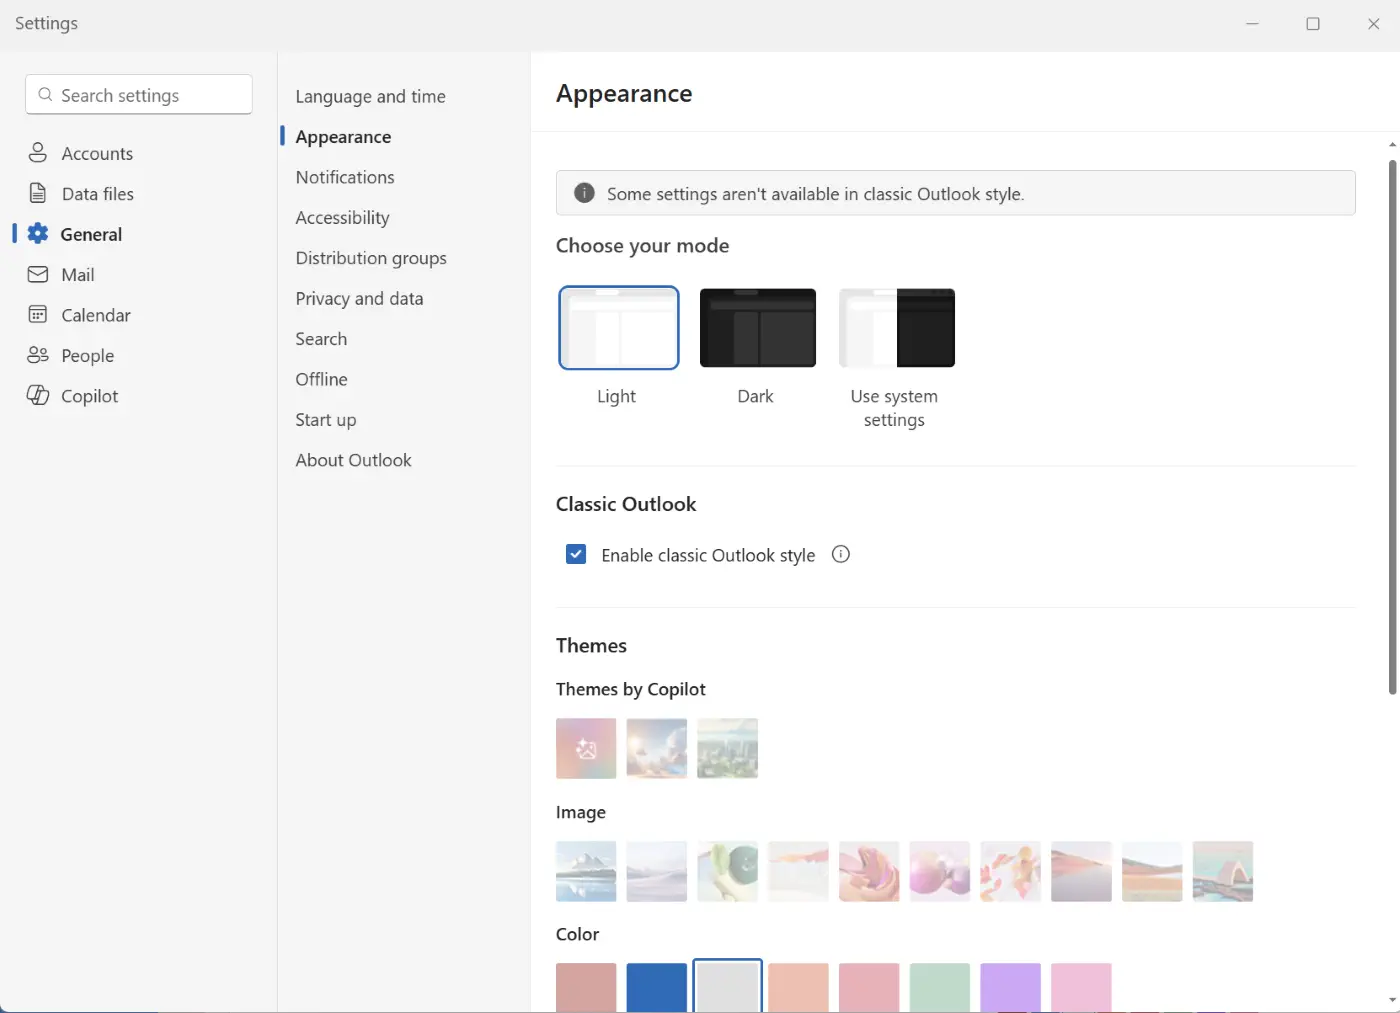Screen dimensions: 1400x1013
Task: Open Notifications settings
Action: (345, 177)
